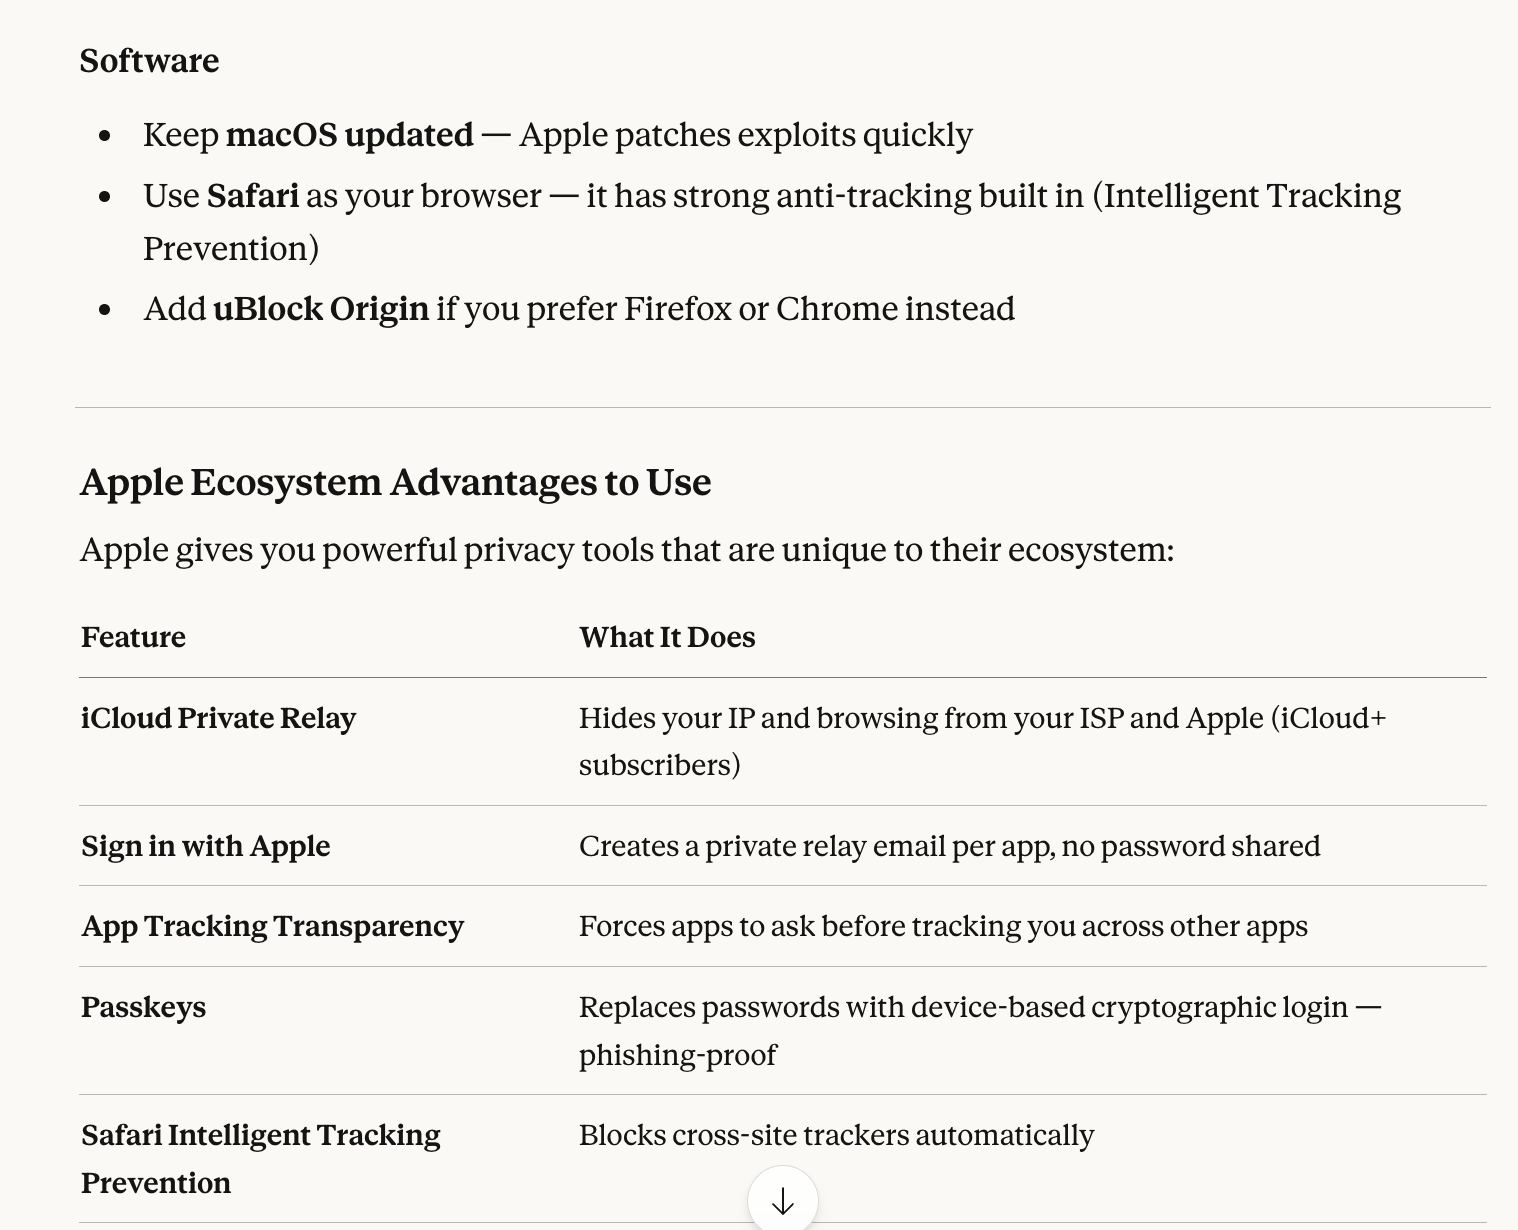
Task: Click the bold 'macOS updated' text
Action: click(349, 135)
